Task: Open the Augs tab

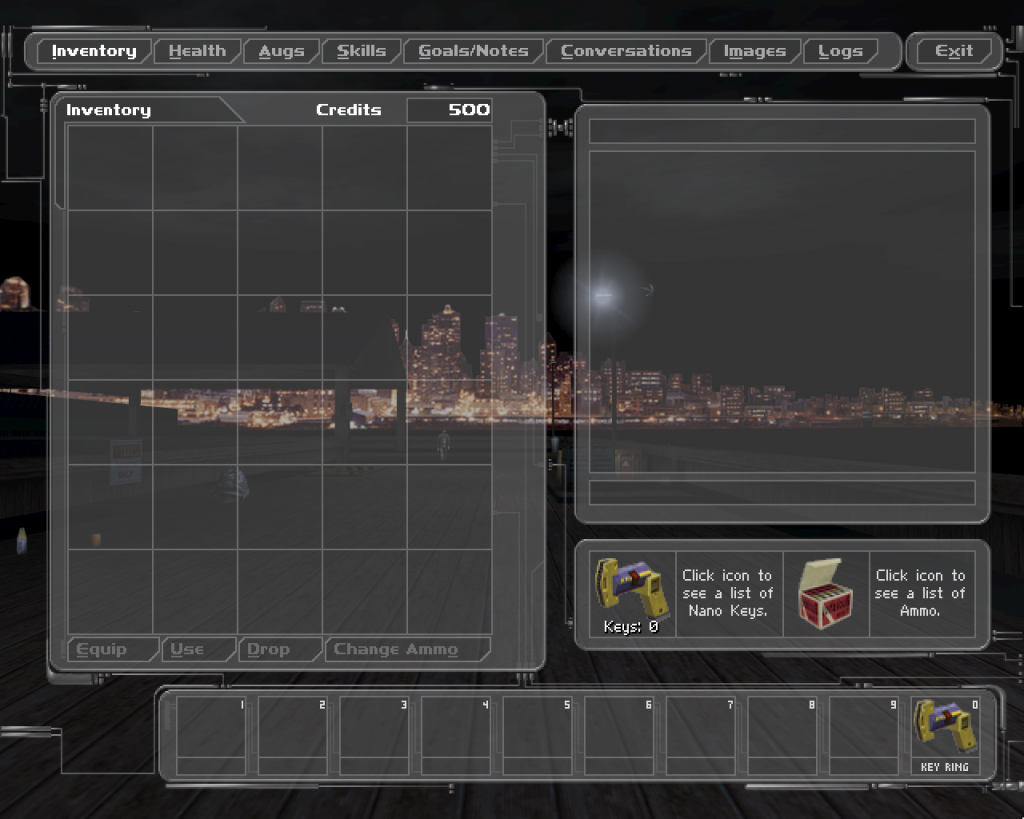Action: (x=281, y=51)
